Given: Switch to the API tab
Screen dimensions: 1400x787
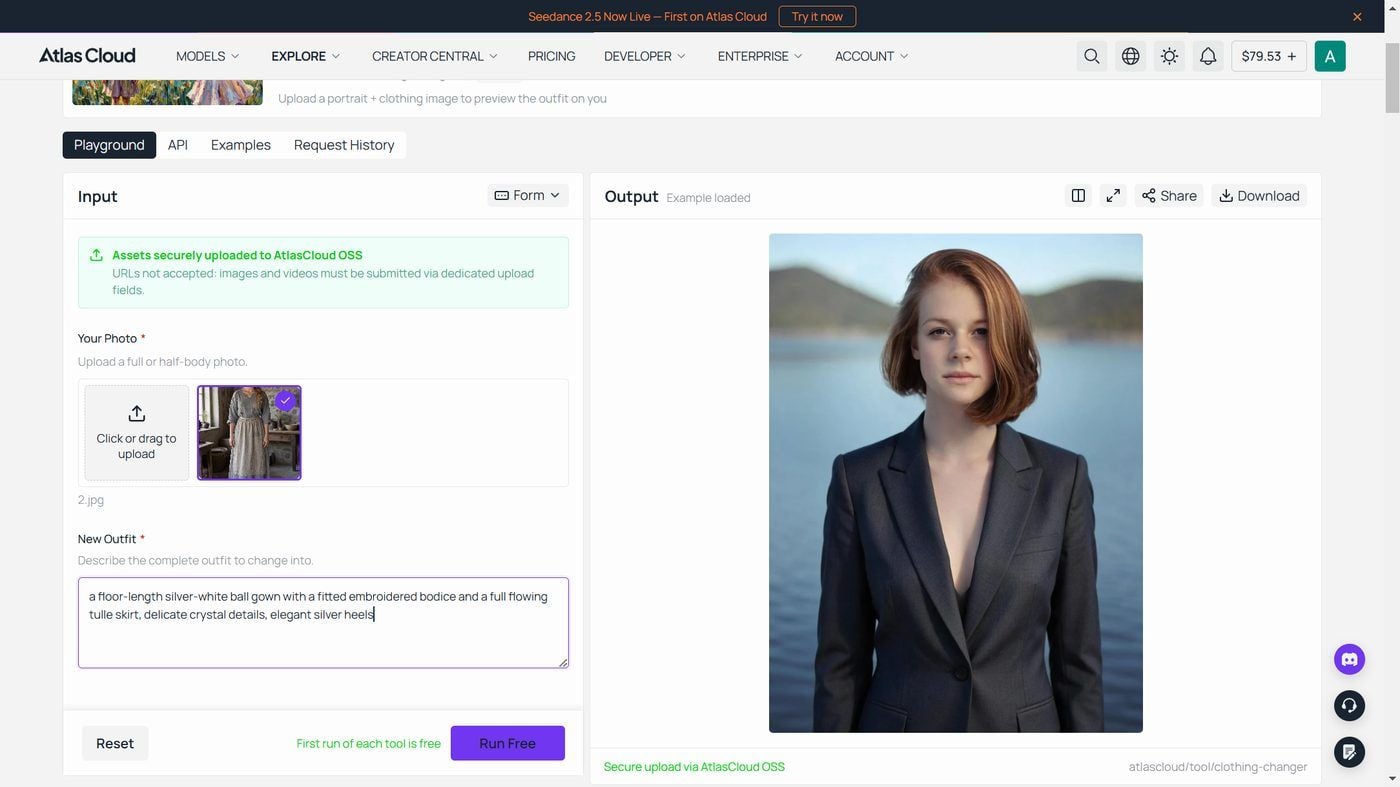Looking at the screenshot, I should 178,145.
